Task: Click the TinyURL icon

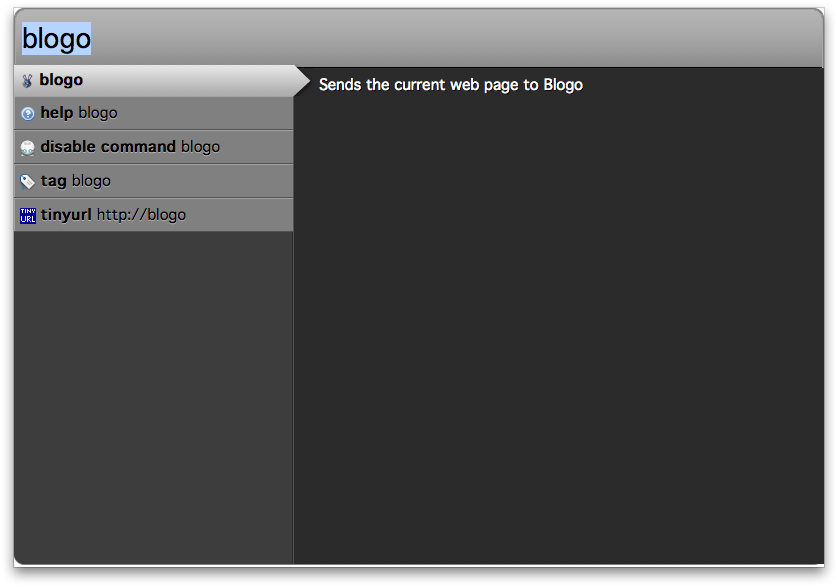Action: tap(27, 215)
